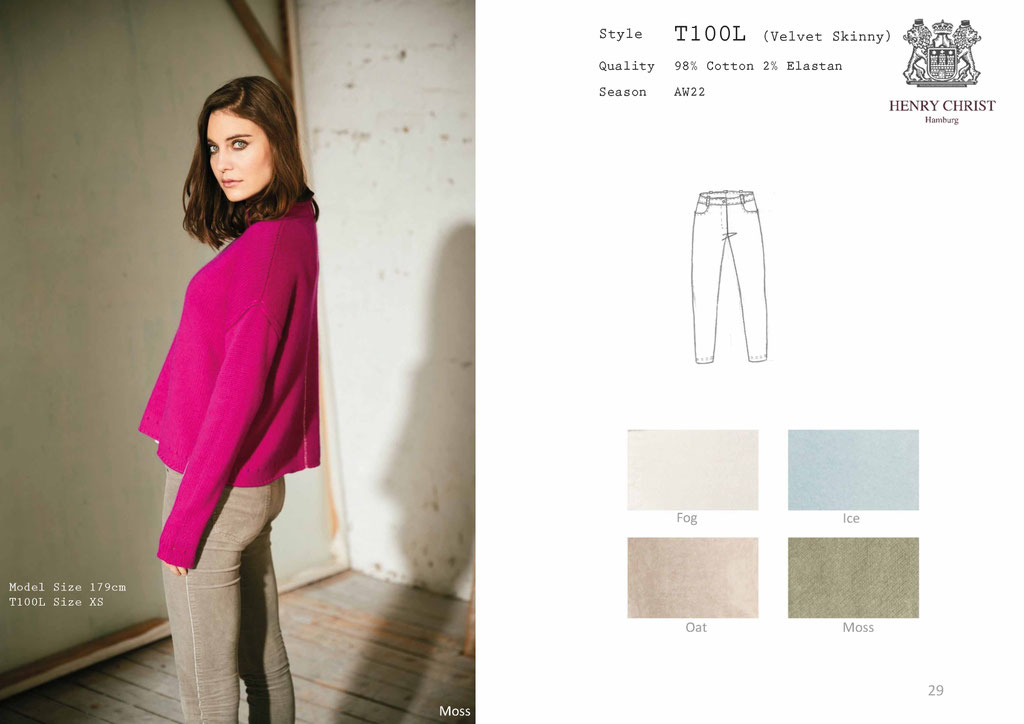This screenshot has width=1024, height=724.
Task: Select the Oat beige color swatch
Action: coord(693,578)
